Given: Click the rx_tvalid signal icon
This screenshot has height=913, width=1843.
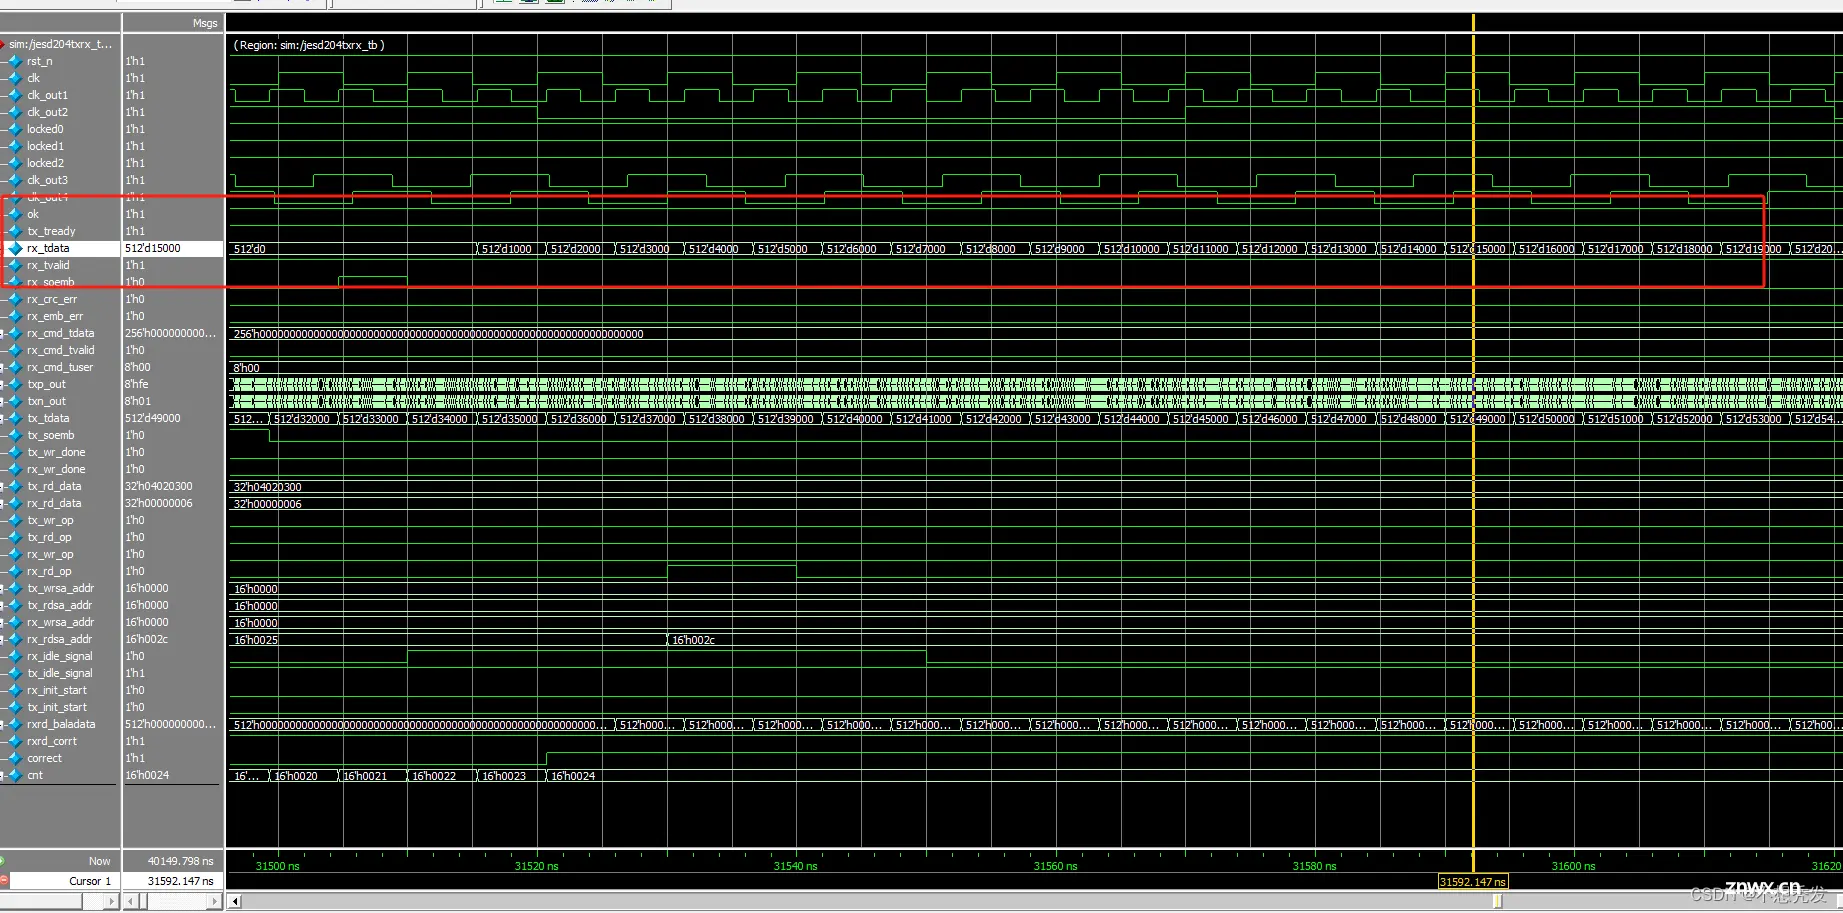Looking at the screenshot, I should [15, 265].
